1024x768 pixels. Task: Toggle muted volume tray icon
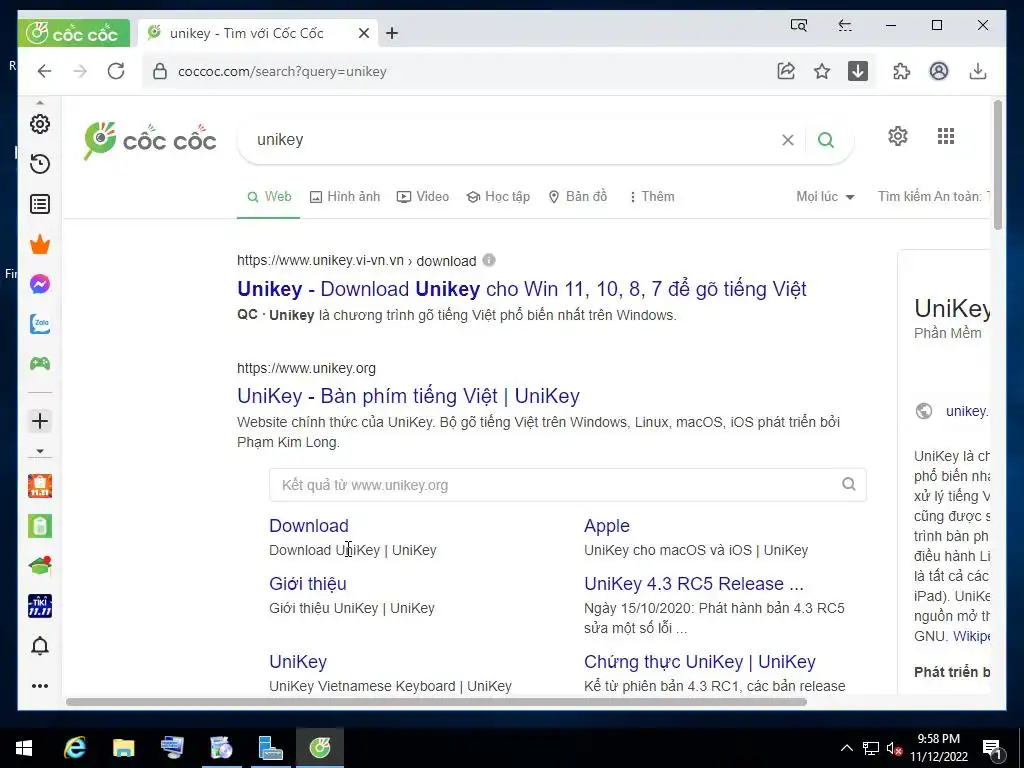tap(895, 749)
